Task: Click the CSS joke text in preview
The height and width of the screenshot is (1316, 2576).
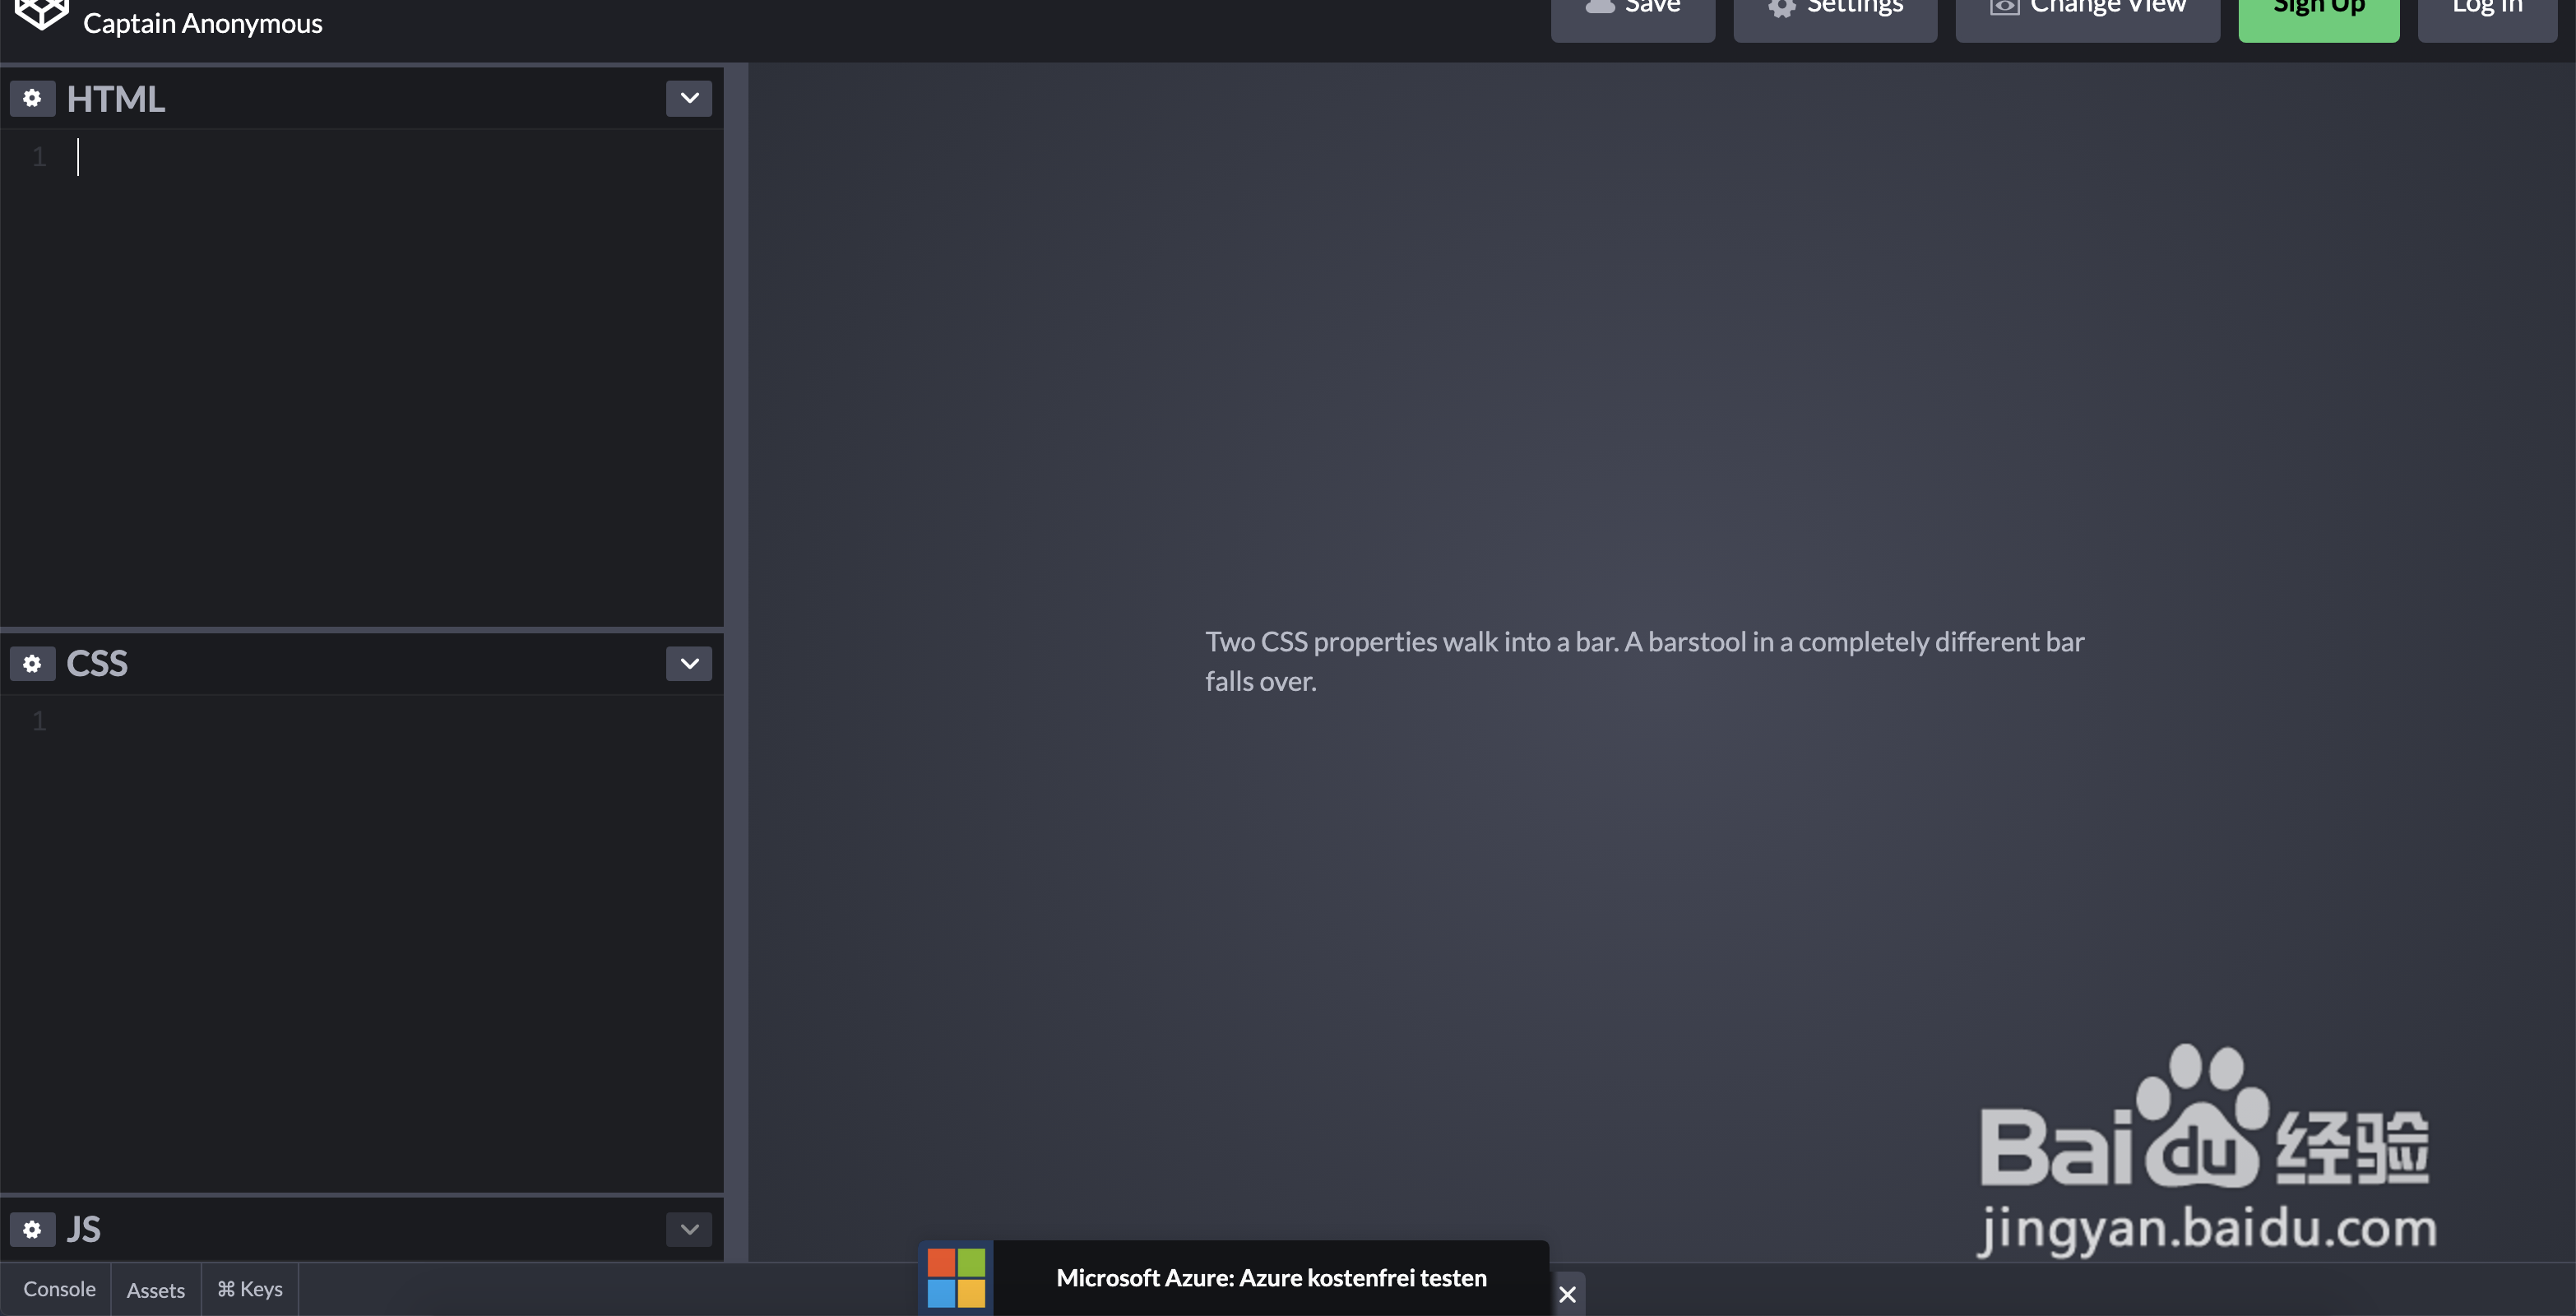Action: coord(1644,661)
